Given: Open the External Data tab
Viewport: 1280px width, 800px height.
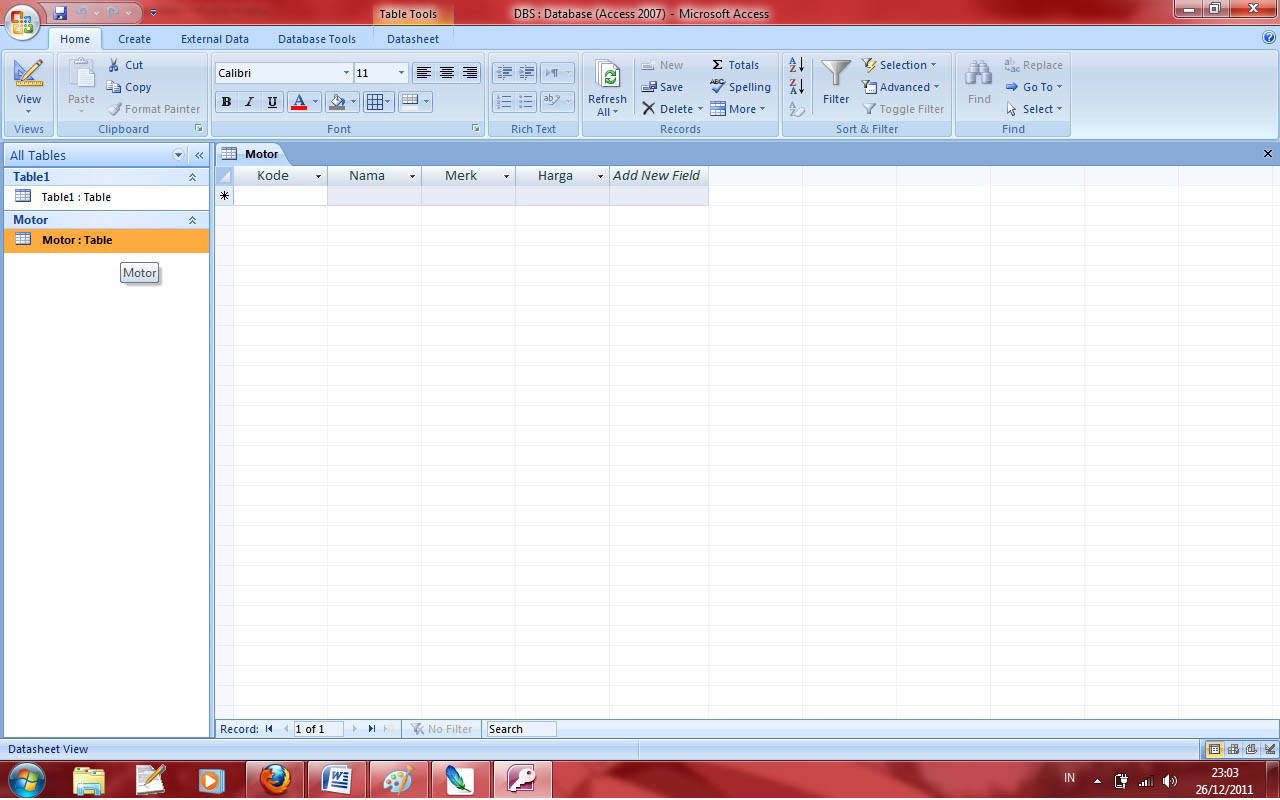Looking at the screenshot, I should [215, 39].
